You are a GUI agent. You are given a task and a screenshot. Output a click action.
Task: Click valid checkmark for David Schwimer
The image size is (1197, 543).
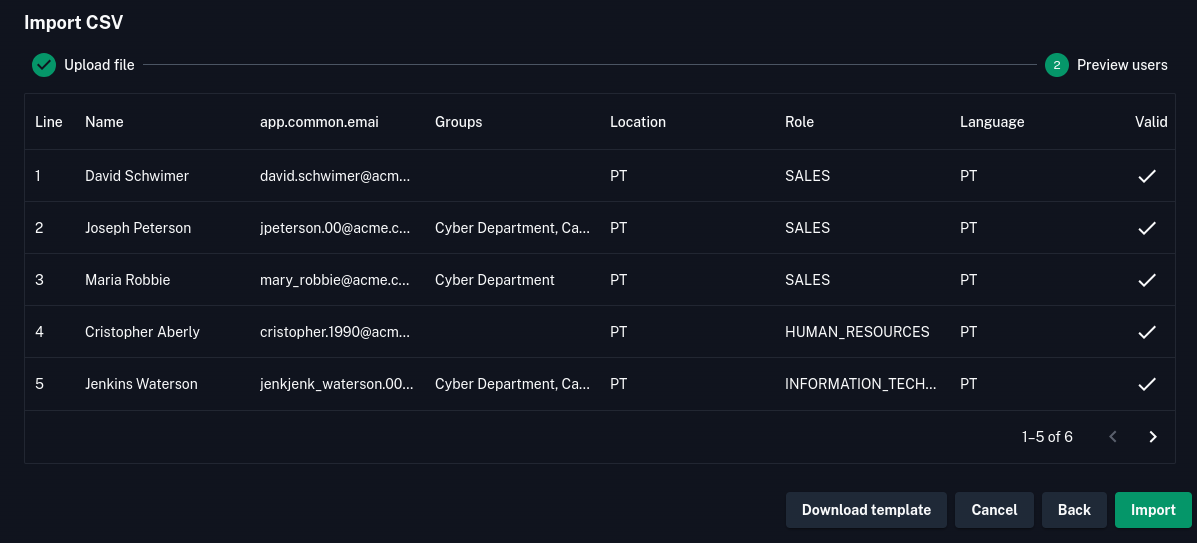coord(1147,176)
